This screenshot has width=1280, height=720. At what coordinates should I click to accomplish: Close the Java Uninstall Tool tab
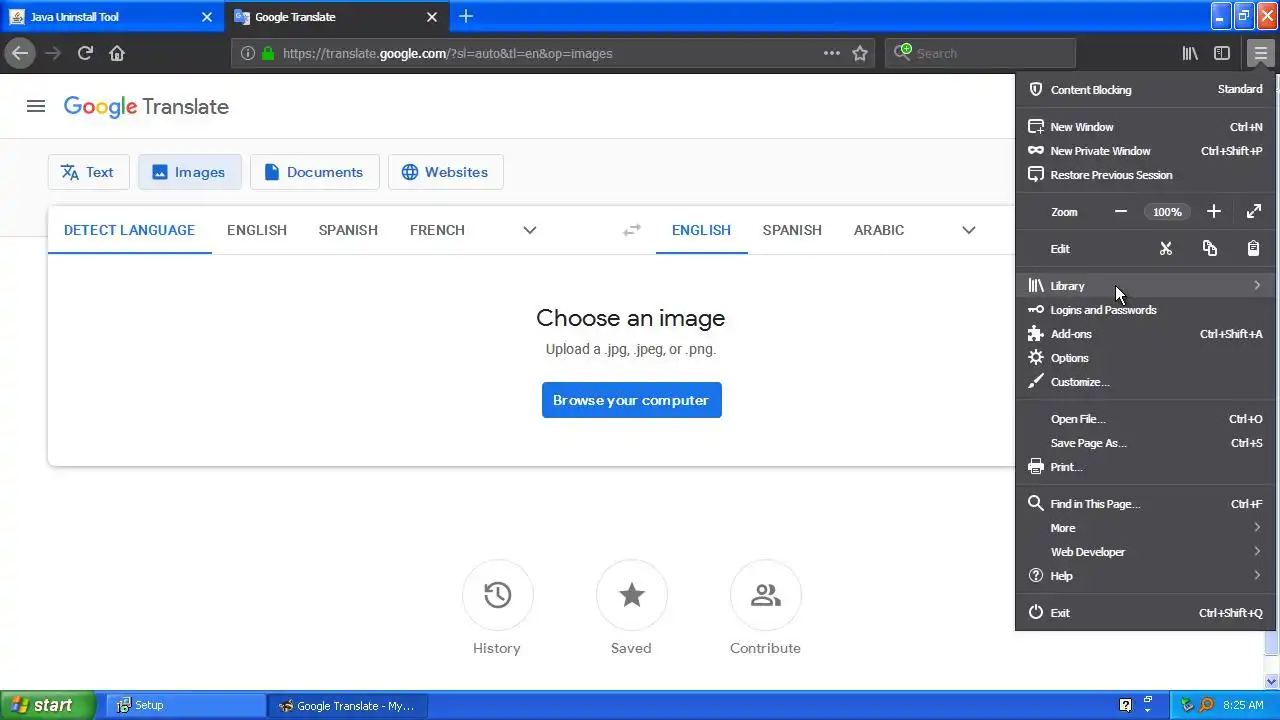tap(207, 17)
